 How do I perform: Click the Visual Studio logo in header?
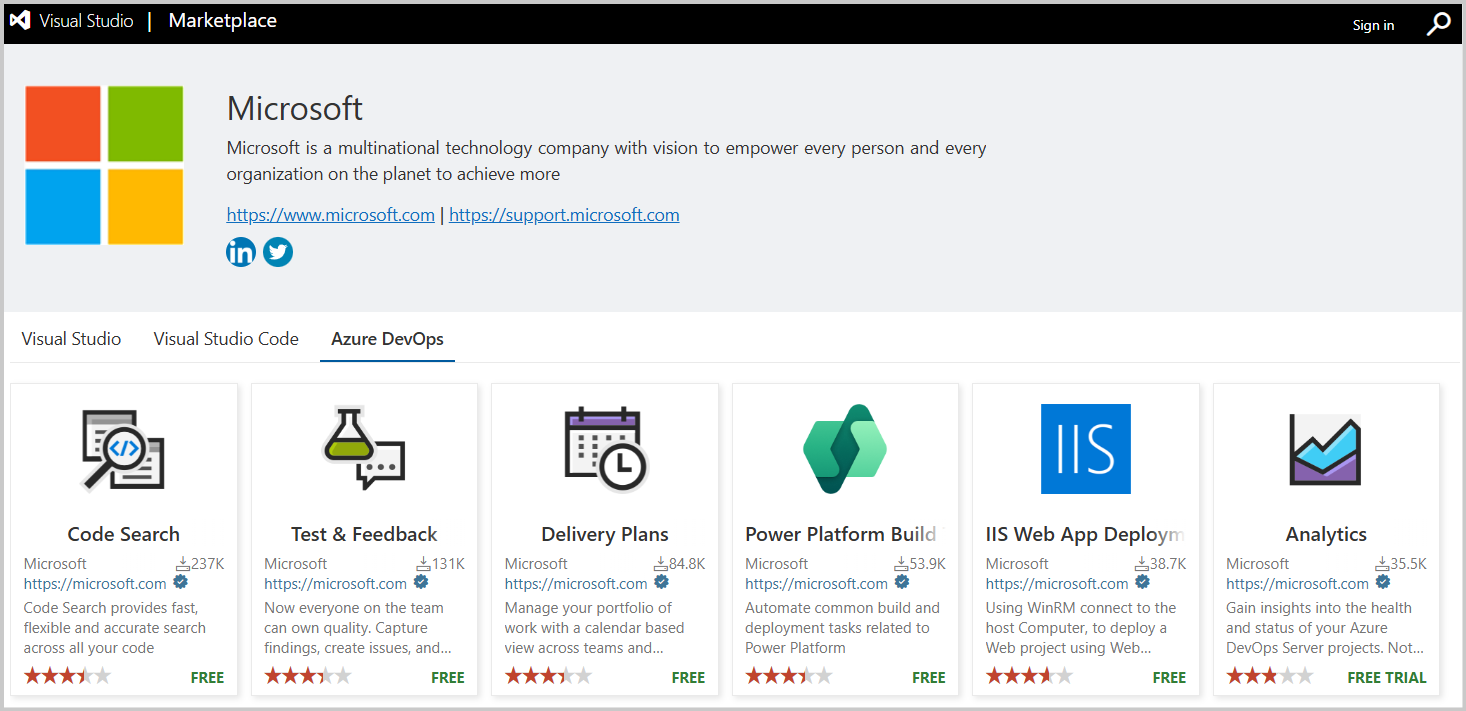(20, 21)
